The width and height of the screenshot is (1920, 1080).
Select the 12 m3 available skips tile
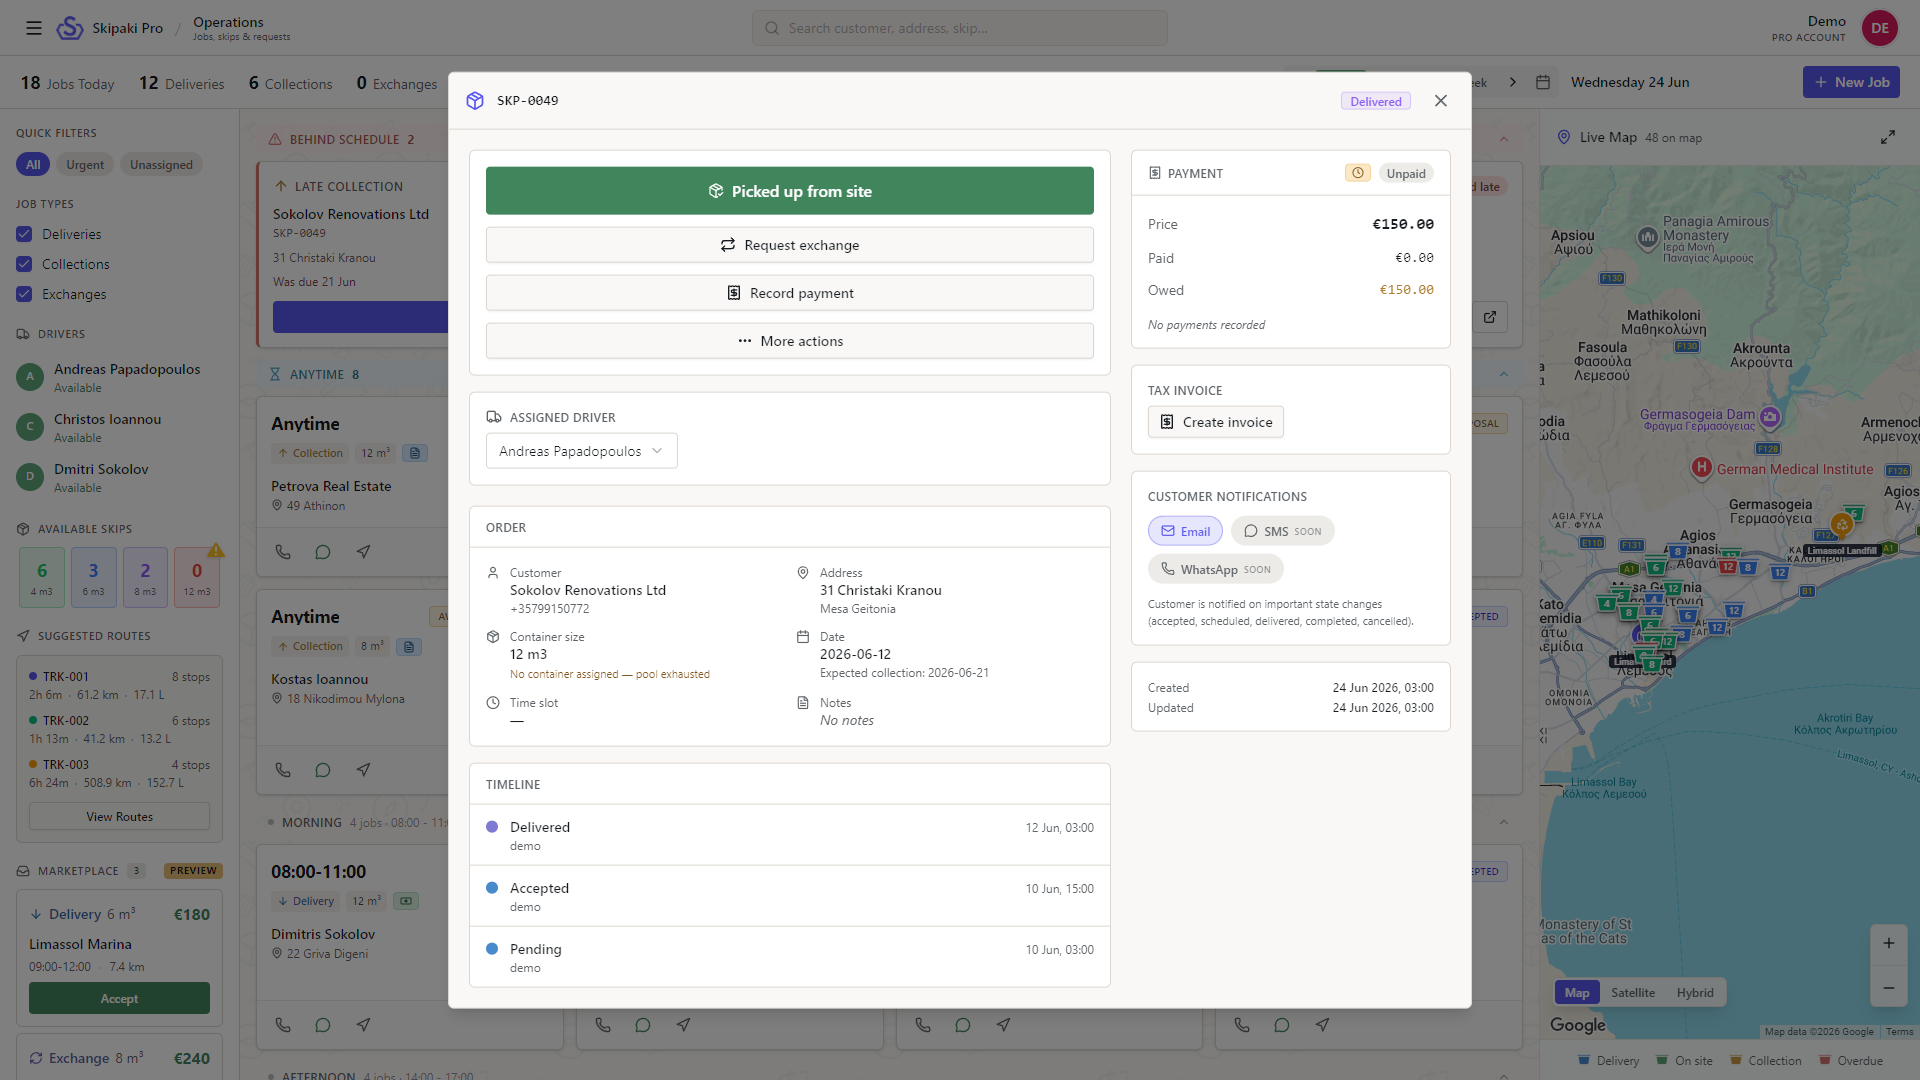(197, 578)
